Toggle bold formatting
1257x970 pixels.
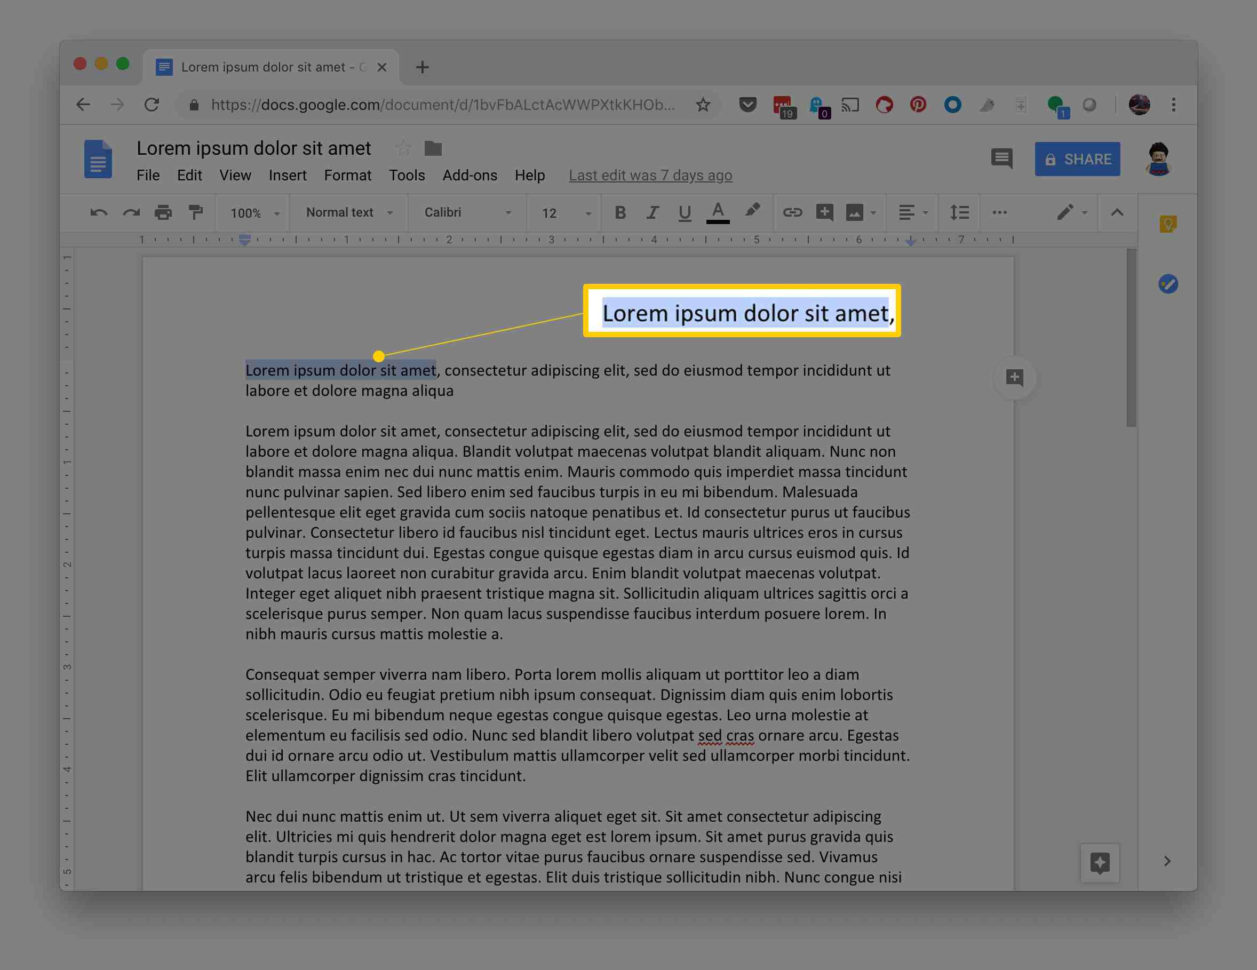tap(620, 212)
